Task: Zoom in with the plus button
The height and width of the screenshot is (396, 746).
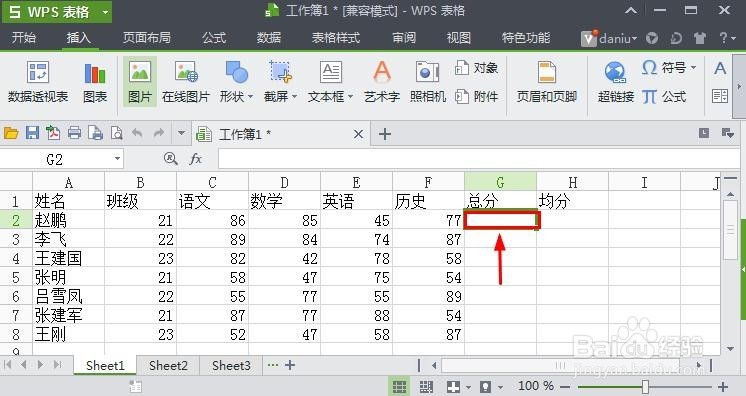Action: [x=723, y=386]
